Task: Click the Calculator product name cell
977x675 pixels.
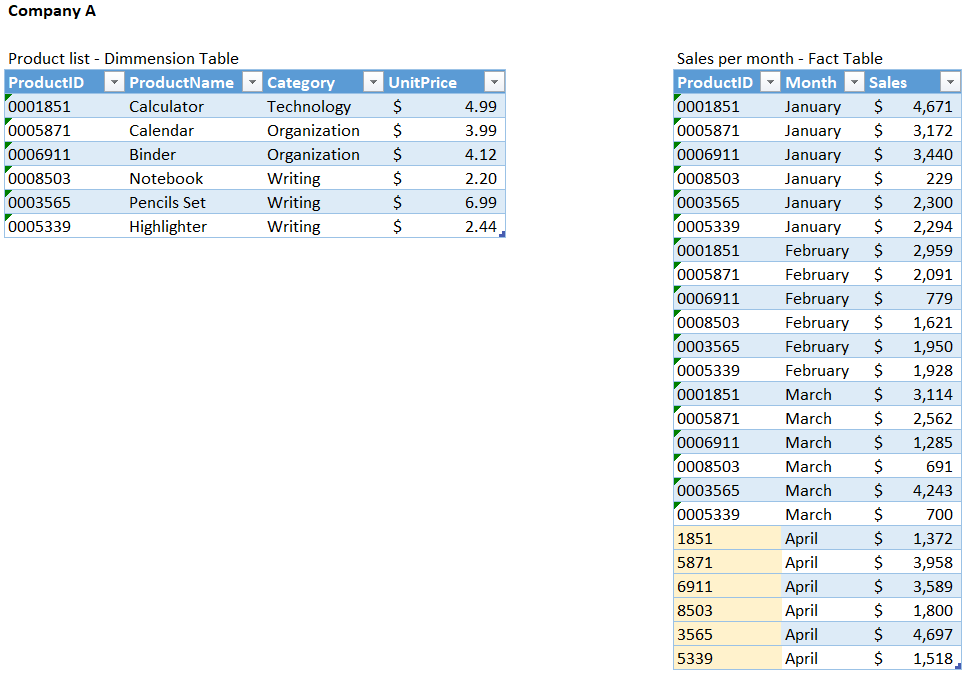Action: tap(166, 106)
